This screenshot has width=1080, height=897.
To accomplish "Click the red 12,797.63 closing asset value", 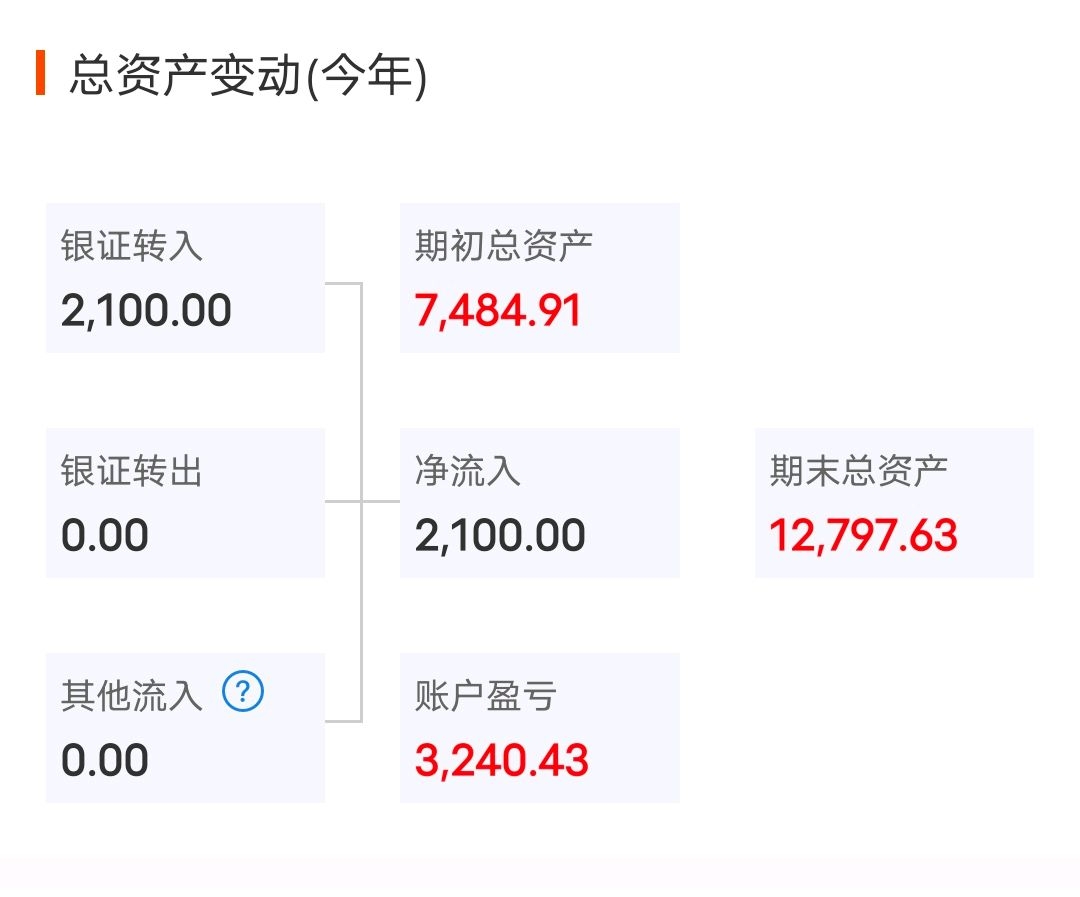I will tap(864, 536).
